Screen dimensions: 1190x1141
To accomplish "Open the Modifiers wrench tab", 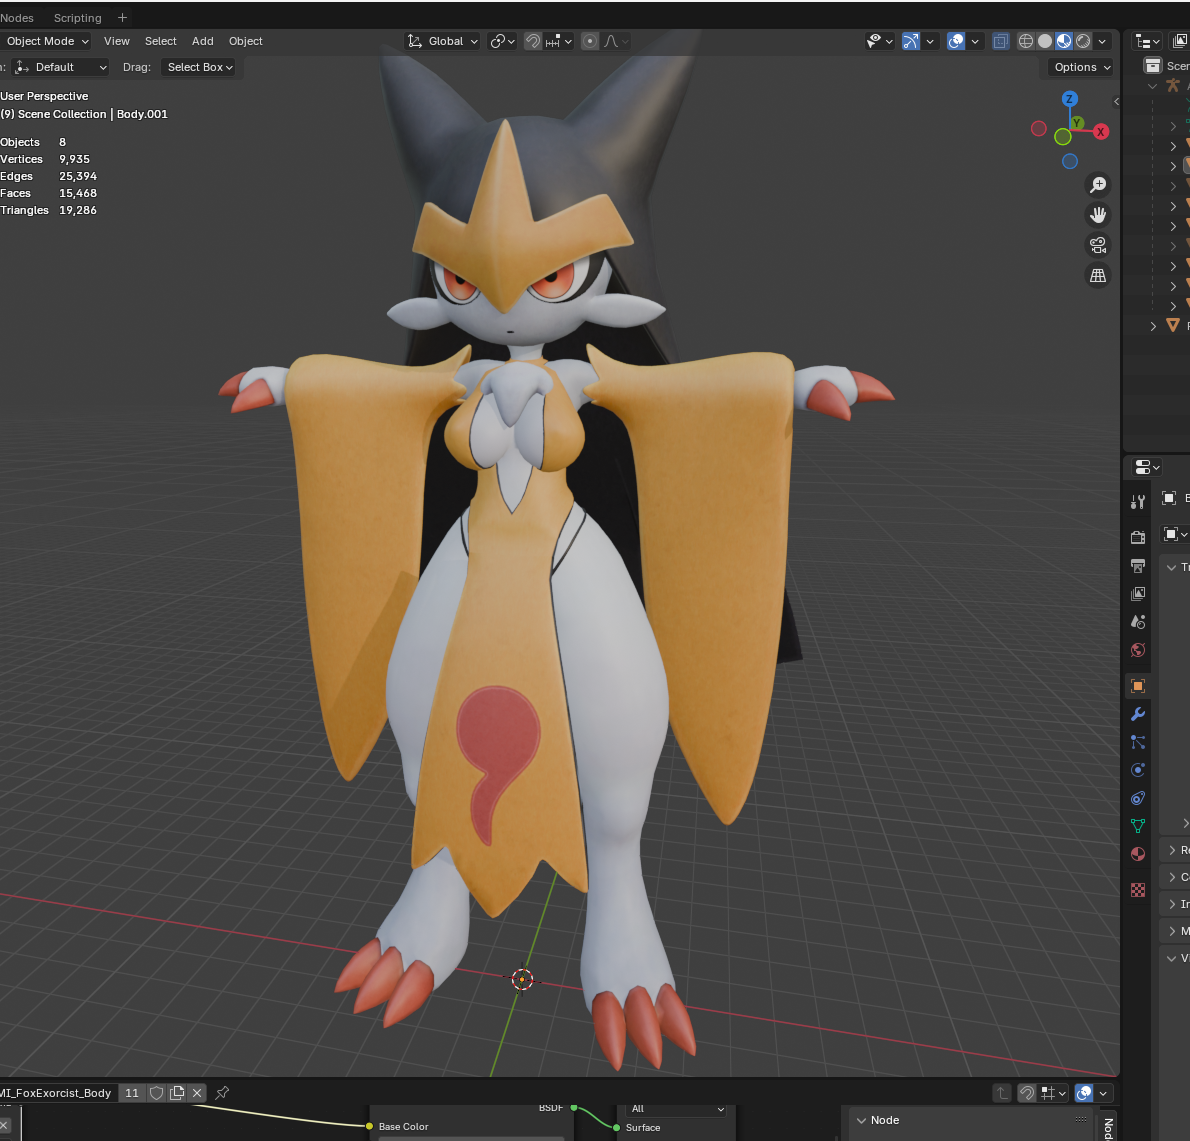I will (x=1138, y=714).
